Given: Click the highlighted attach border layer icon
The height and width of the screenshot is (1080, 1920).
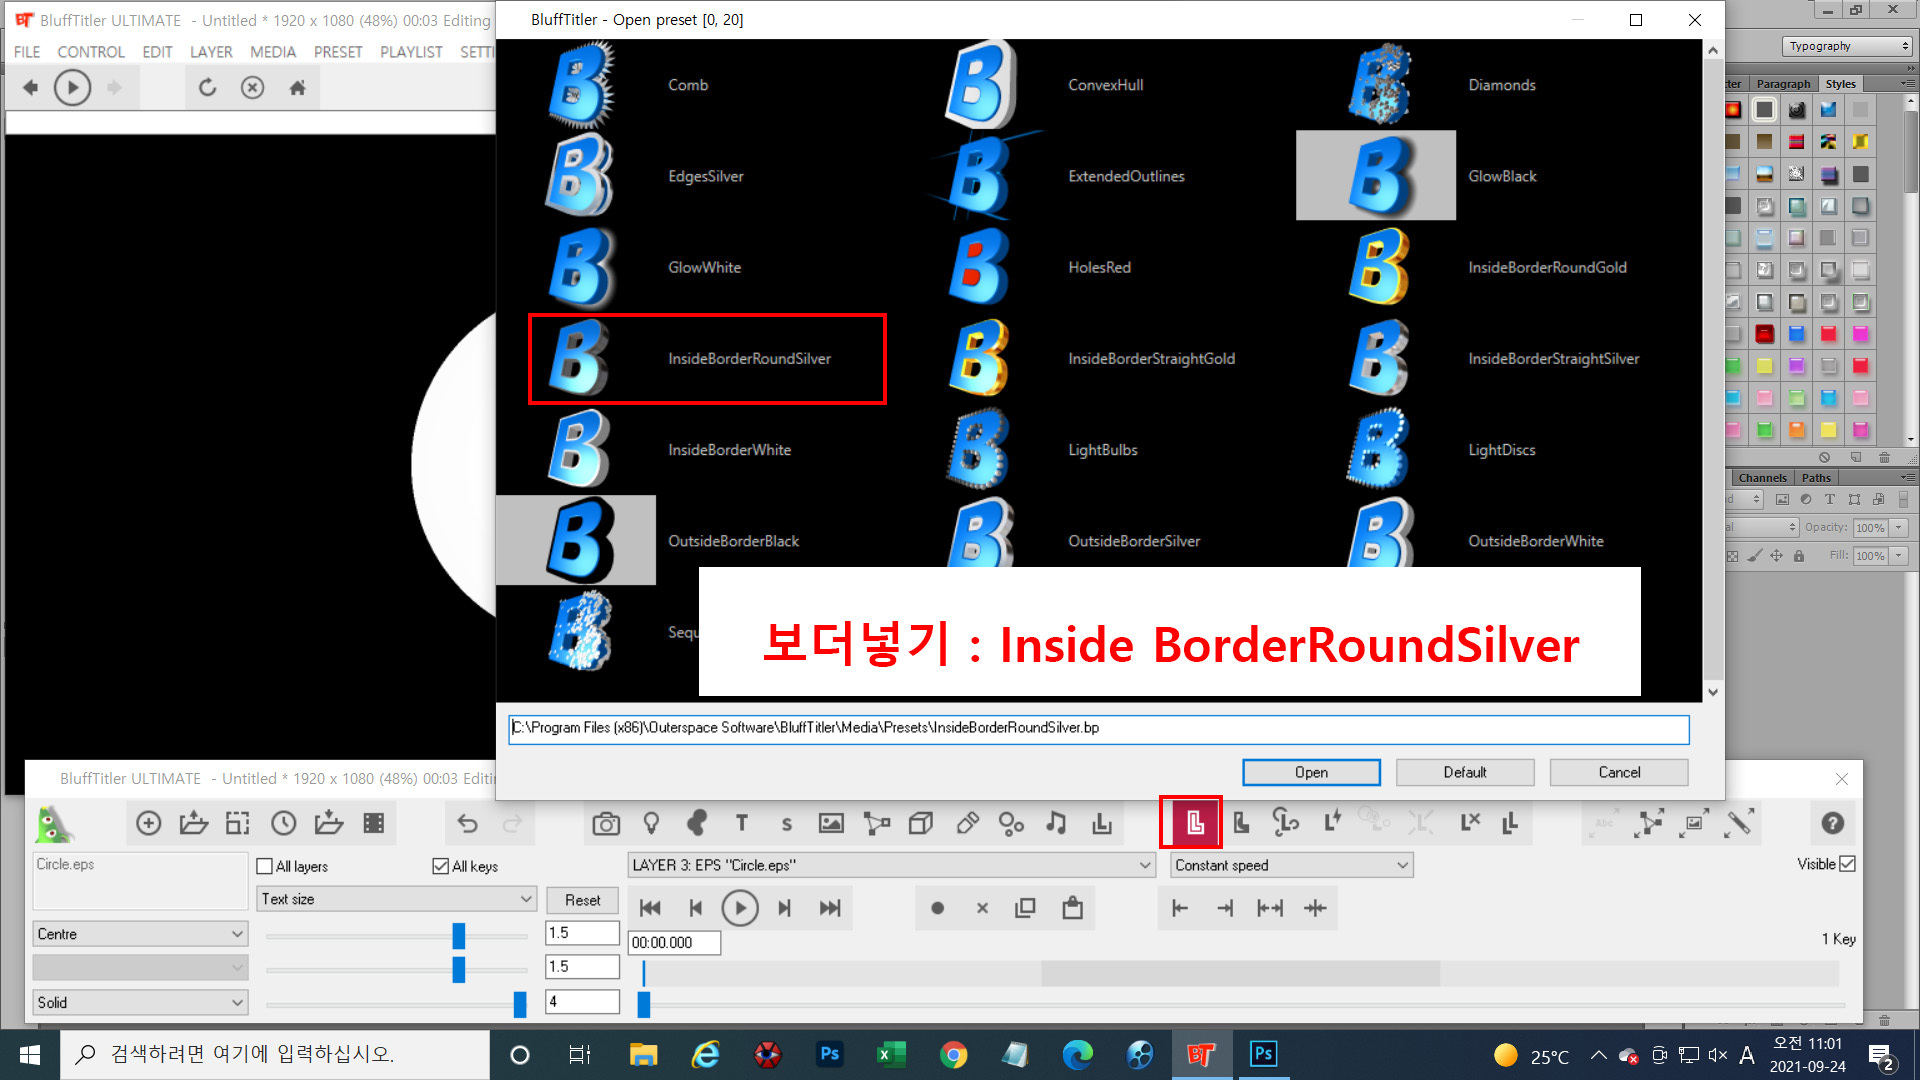Looking at the screenshot, I should click(1194, 823).
